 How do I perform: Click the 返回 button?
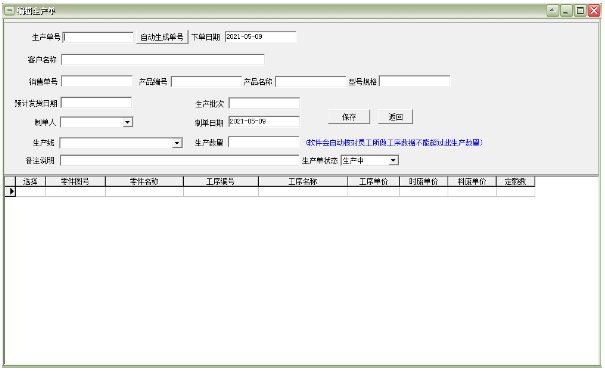click(395, 117)
